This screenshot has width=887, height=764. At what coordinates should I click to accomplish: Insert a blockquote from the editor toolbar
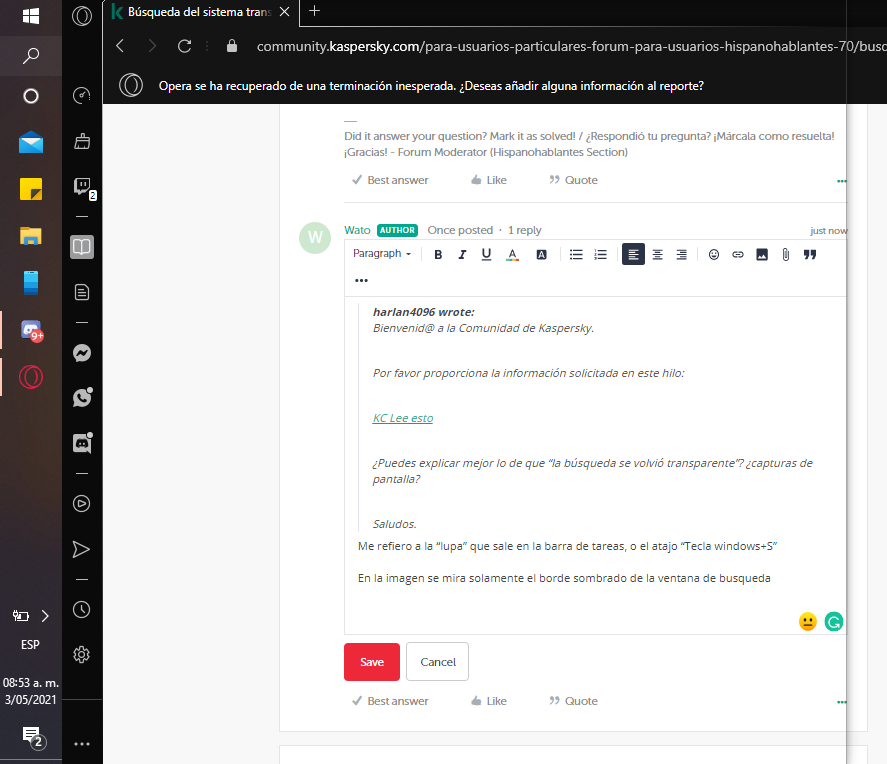[810, 254]
